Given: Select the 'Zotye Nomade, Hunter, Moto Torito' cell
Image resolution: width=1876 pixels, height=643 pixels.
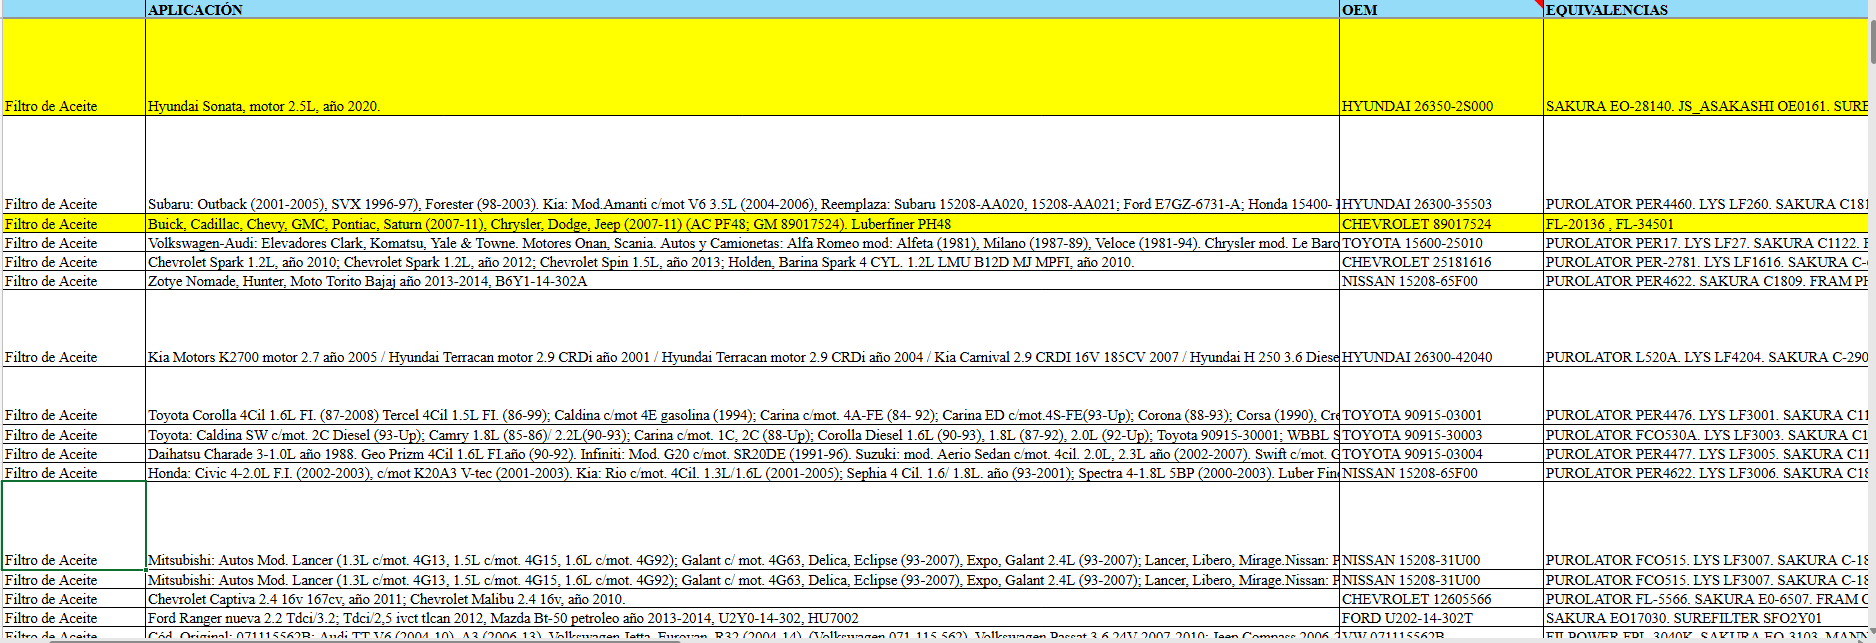Looking at the screenshot, I should 742,281.
